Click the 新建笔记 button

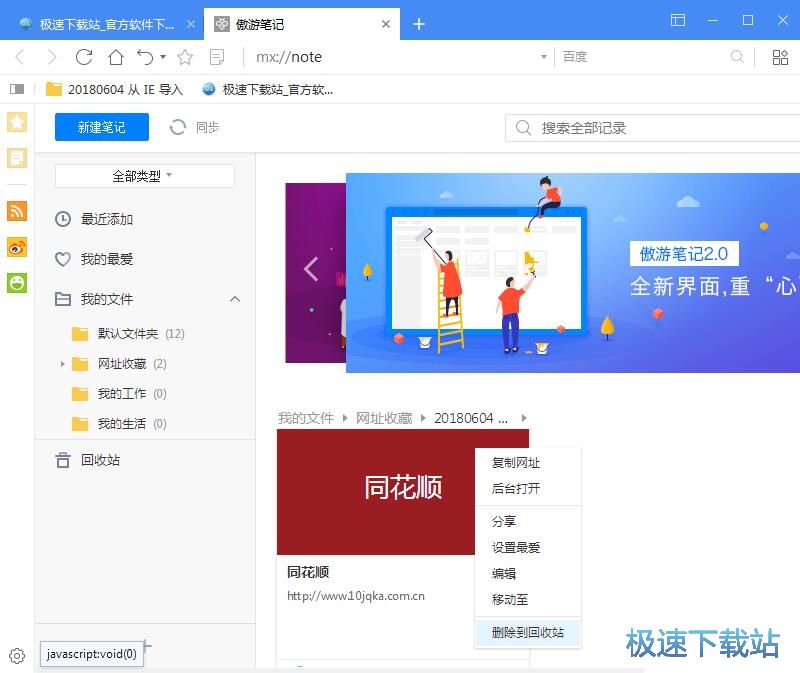[102, 127]
